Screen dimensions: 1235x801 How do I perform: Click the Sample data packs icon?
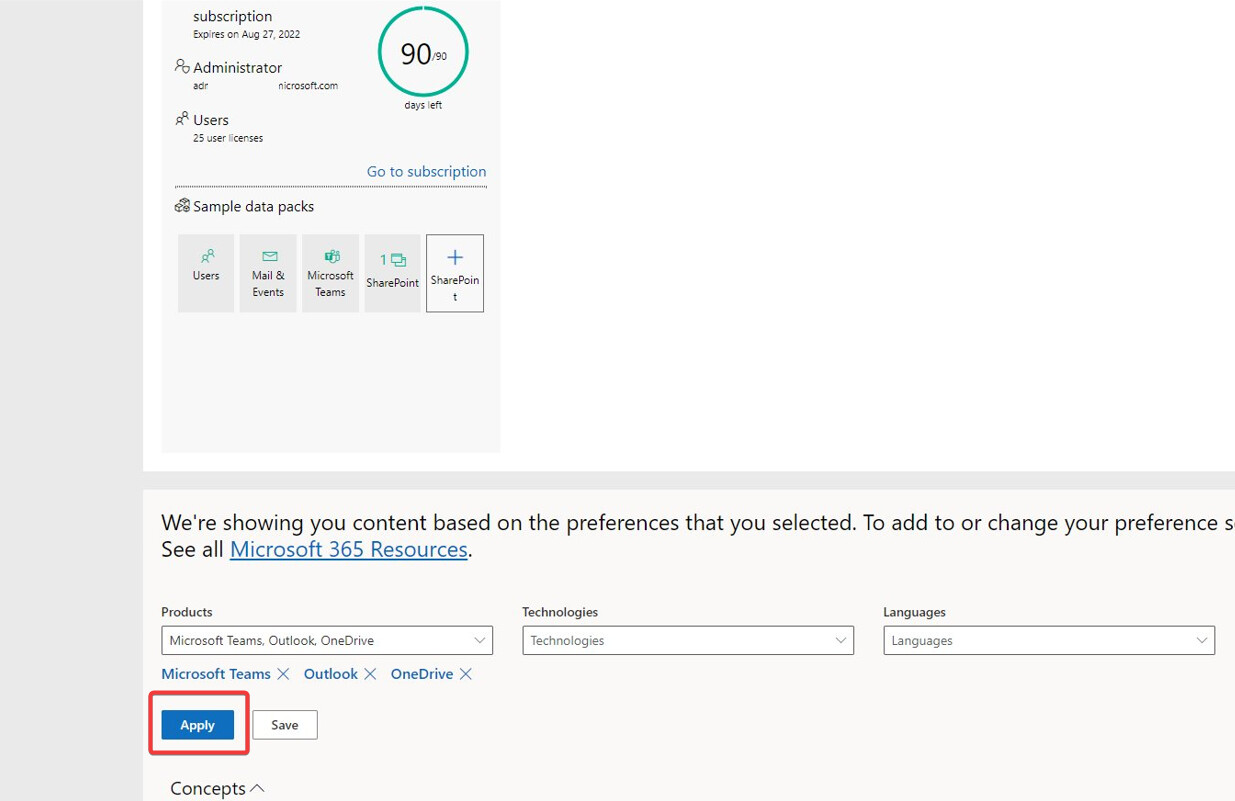pyautogui.click(x=182, y=205)
